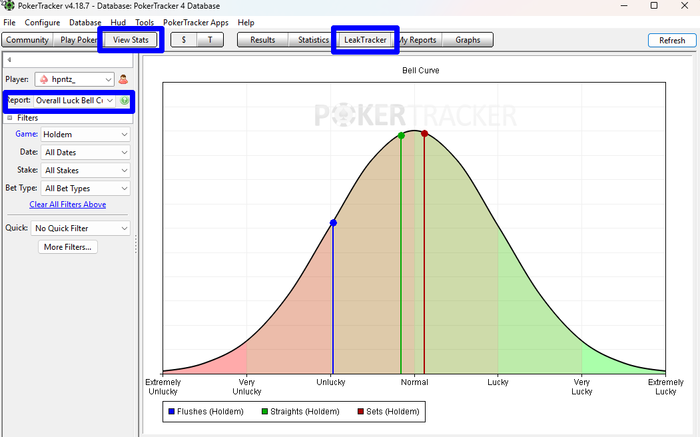Image resolution: width=700 pixels, height=437 pixels.
Task: Open the Game dropdown set to Holdem
Action: tap(85, 134)
